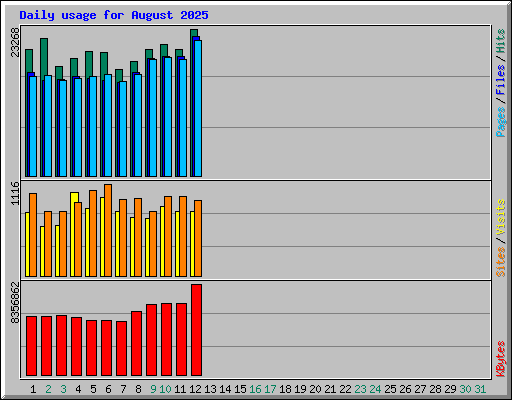Click day 5 on the x-axis

click(x=93, y=389)
